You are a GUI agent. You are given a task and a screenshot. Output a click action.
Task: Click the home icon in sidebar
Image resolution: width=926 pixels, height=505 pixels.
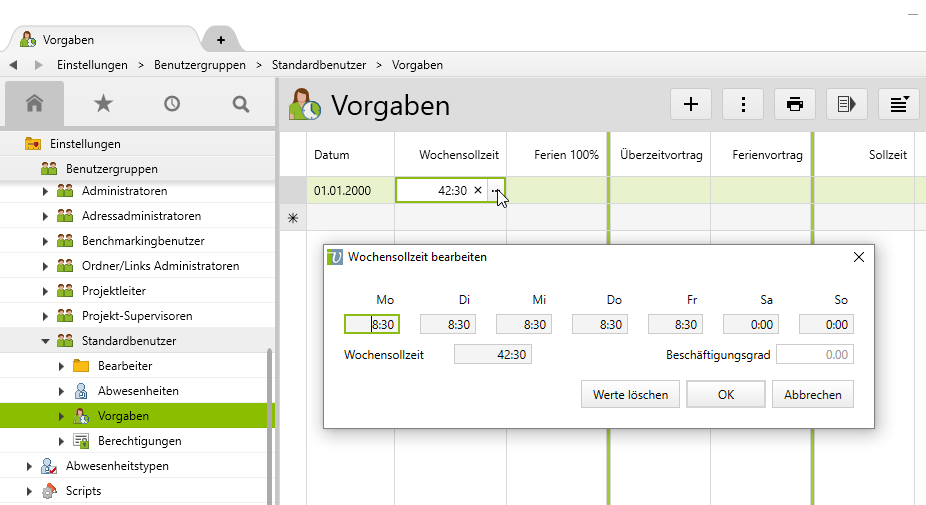coord(35,103)
